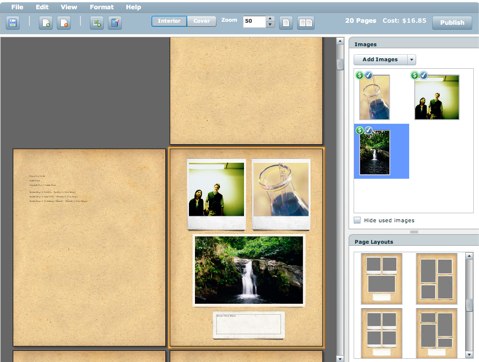Switch to two-page spread view icon
This screenshot has width=479, height=362.
pos(306,23)
